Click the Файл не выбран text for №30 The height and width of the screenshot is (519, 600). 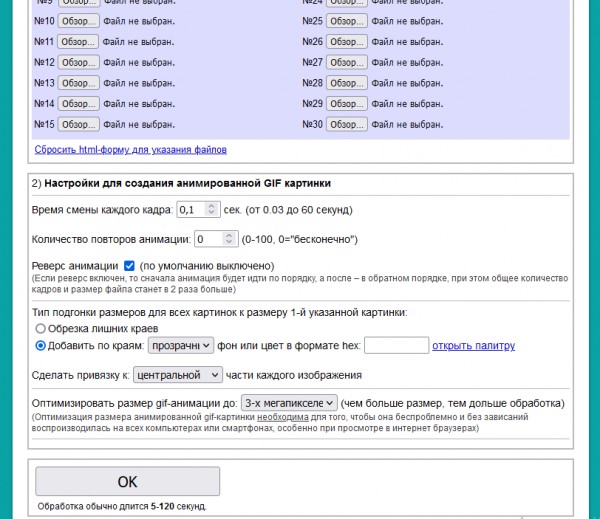pyautogui.click(x=407, y=124)
